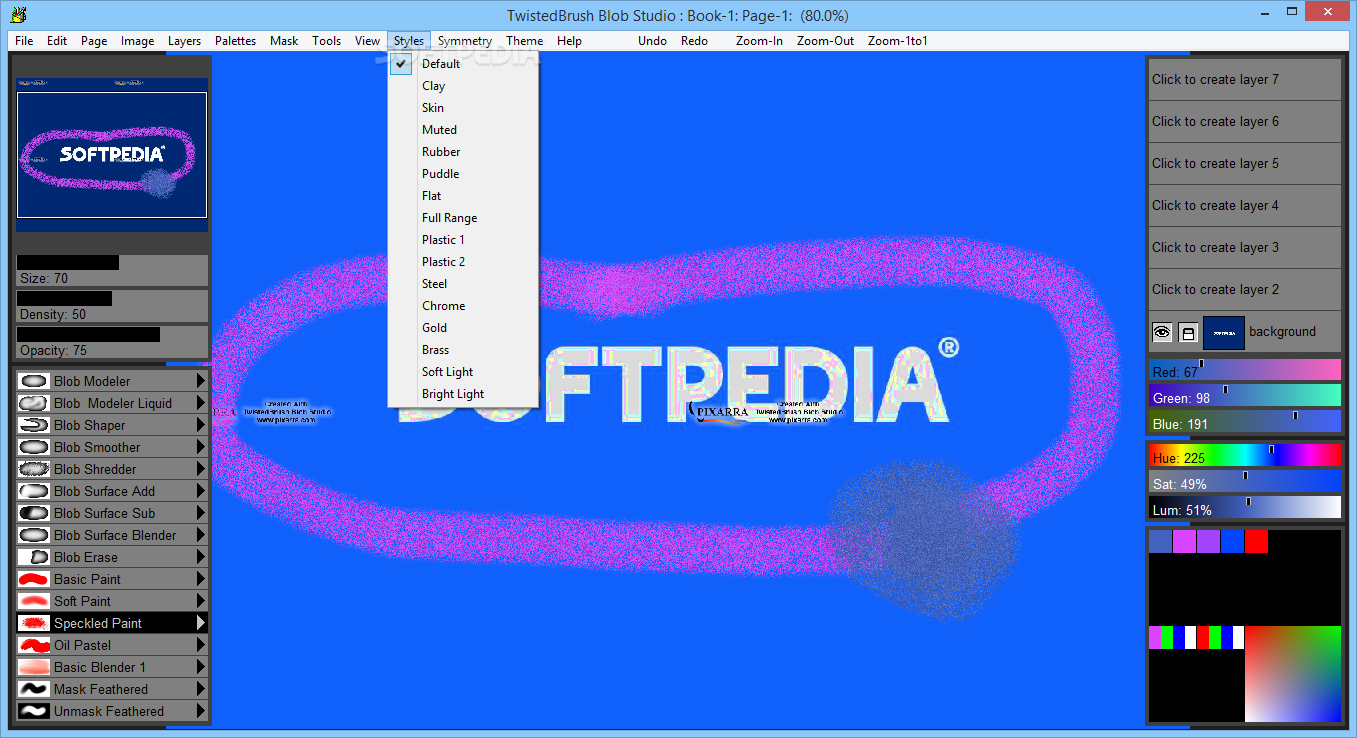Choose the first slate-blue palette swatch
Viewport: 1357px width, 738px height.
pyautogui.click(x=1160, y=541)
